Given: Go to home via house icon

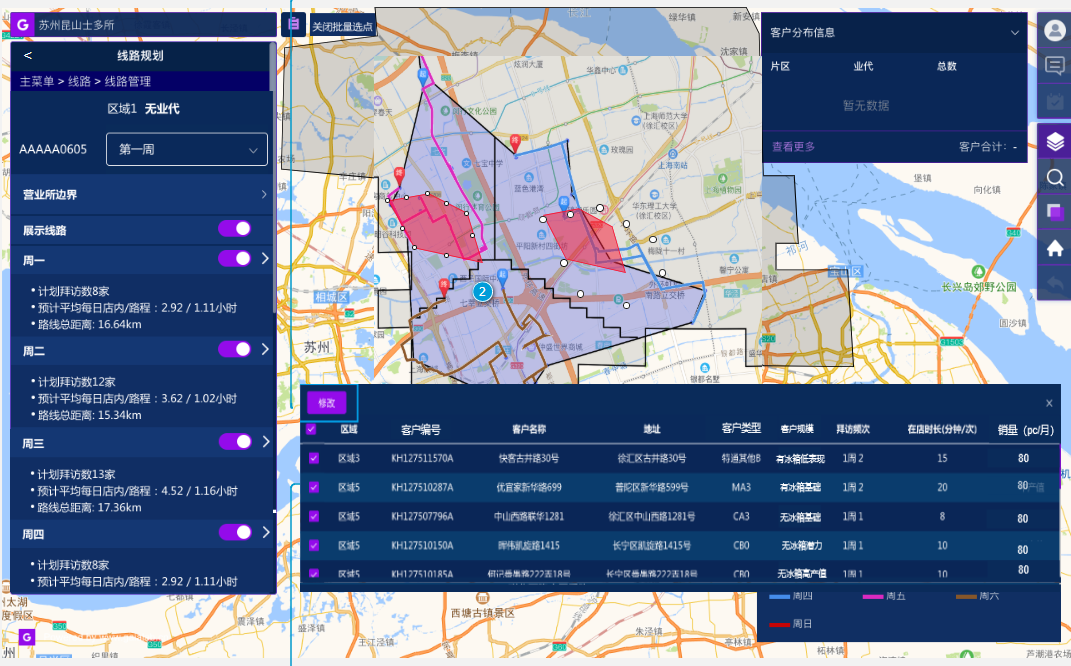Looking at the screenshot, I should click(1055, 248).
